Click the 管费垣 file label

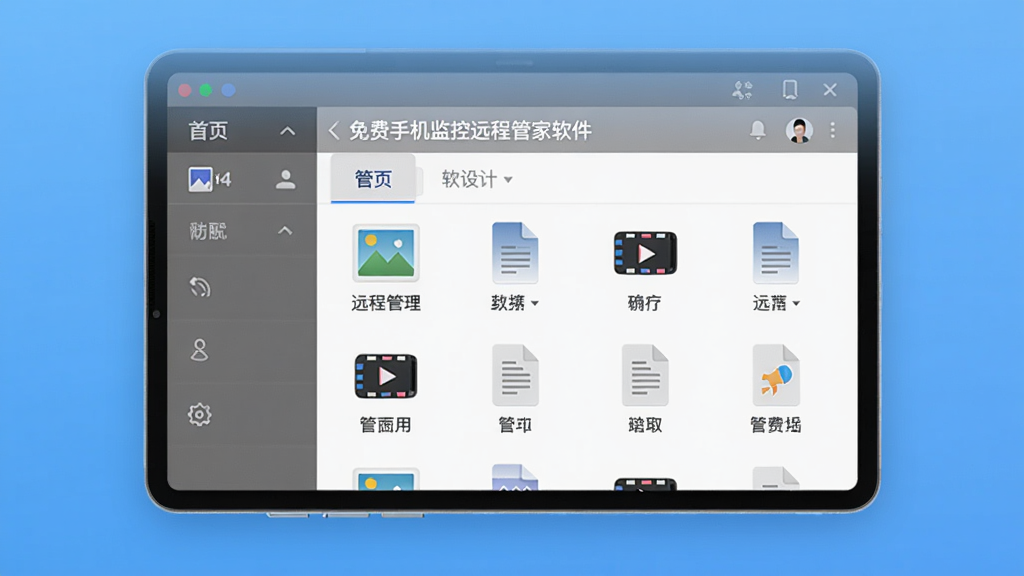(x=776, y=425)
